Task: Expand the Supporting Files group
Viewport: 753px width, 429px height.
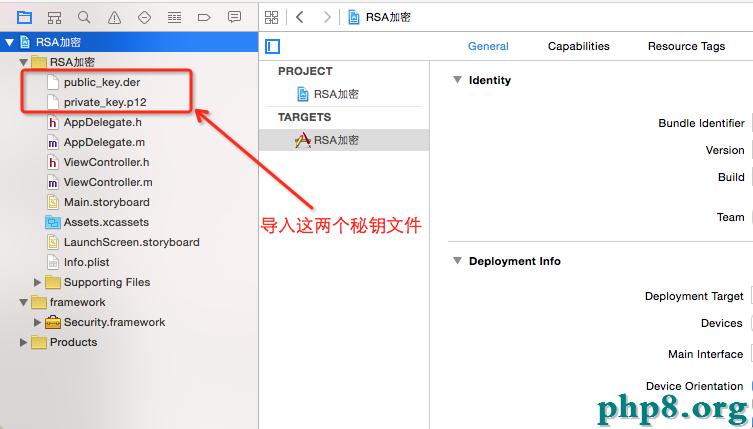Action: pos(37,282)
